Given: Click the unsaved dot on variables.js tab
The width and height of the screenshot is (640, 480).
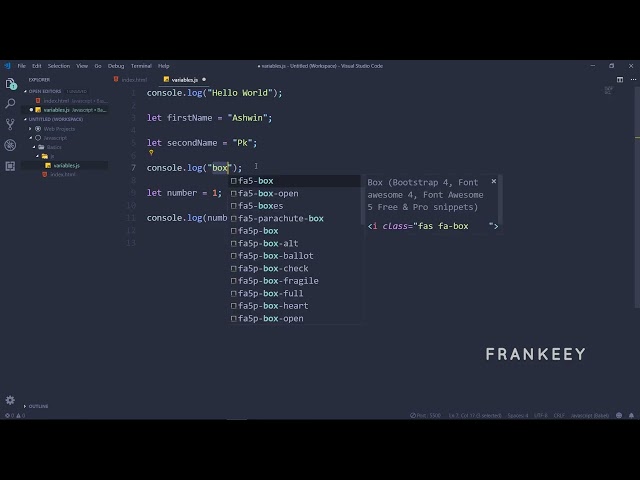Looking at the screenshot, I should click(204, 80).
